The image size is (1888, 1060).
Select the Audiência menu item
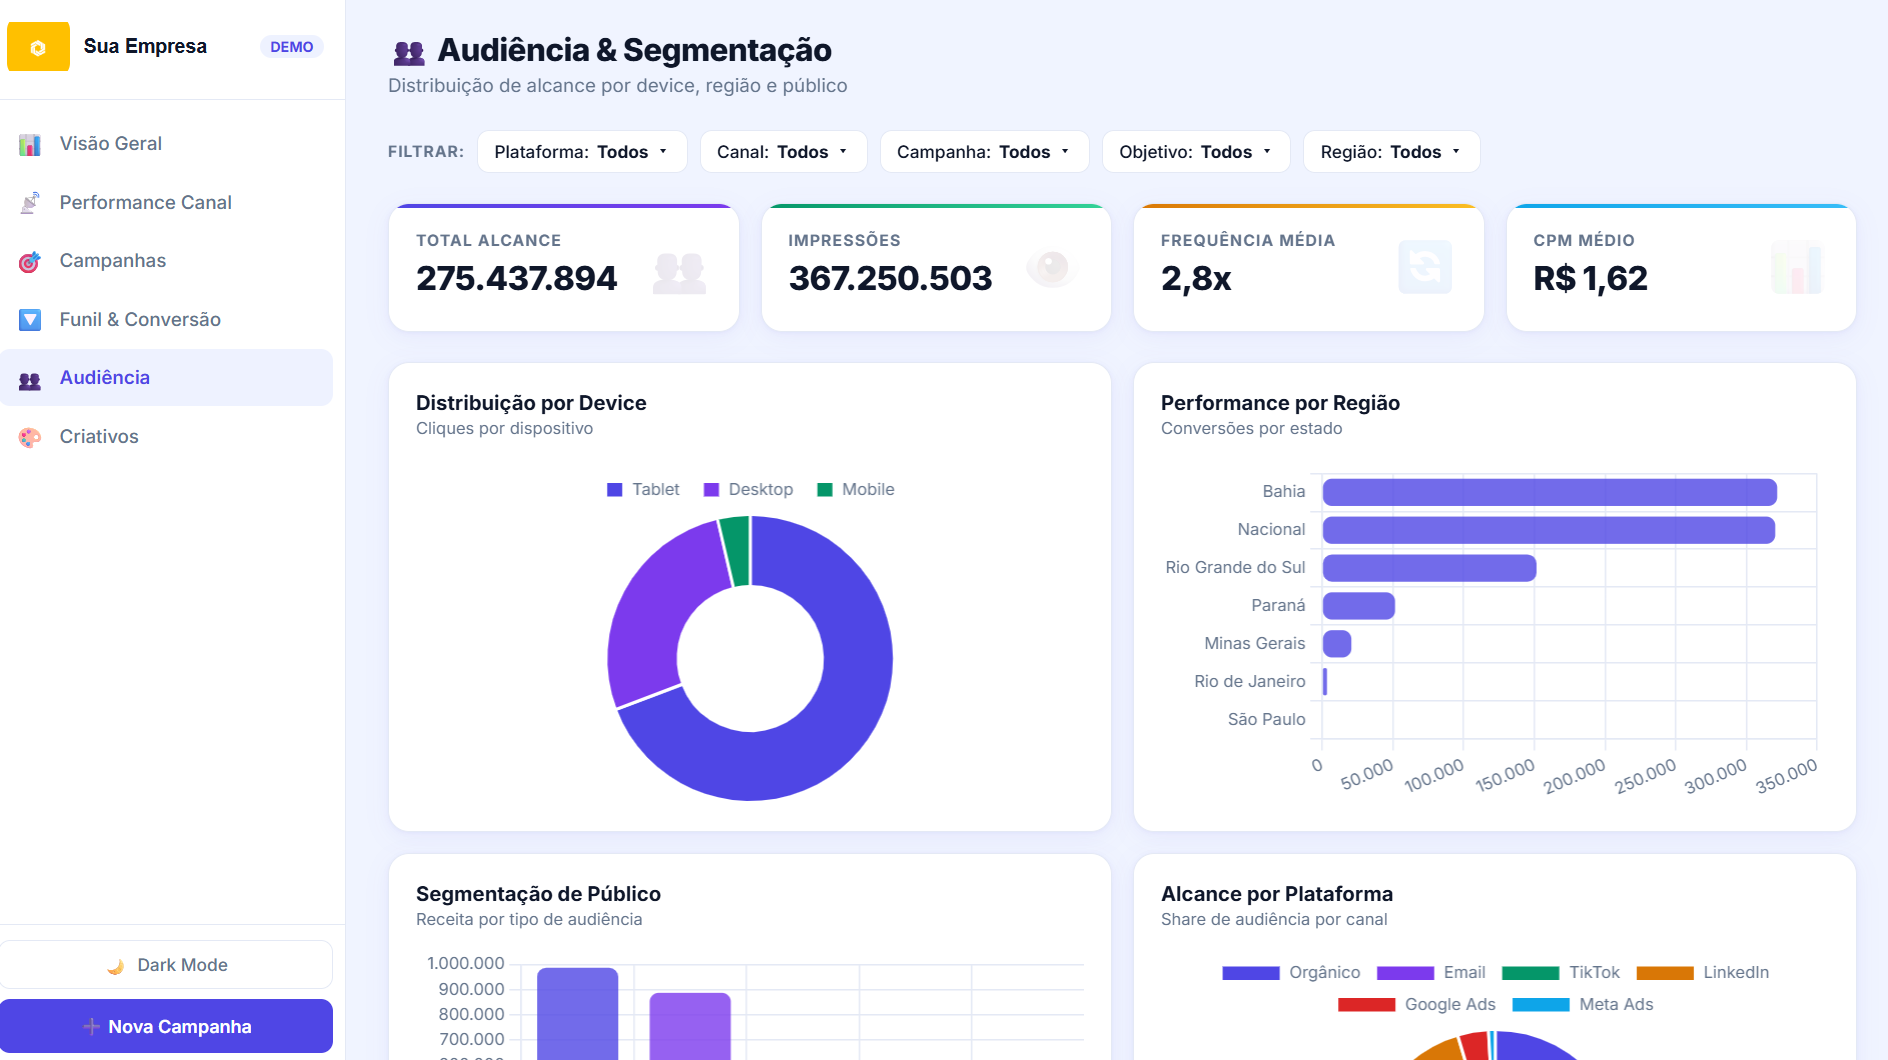point(166,378)
